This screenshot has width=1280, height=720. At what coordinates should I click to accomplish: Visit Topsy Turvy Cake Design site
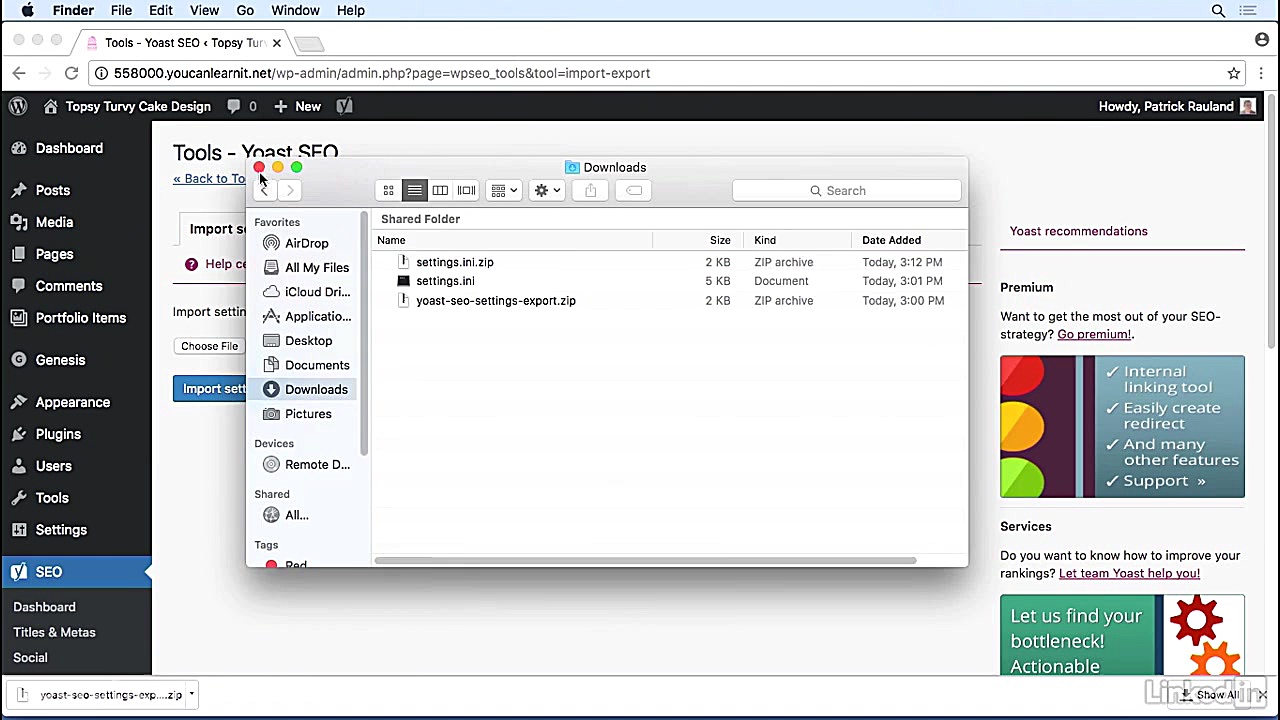[127, 106]
